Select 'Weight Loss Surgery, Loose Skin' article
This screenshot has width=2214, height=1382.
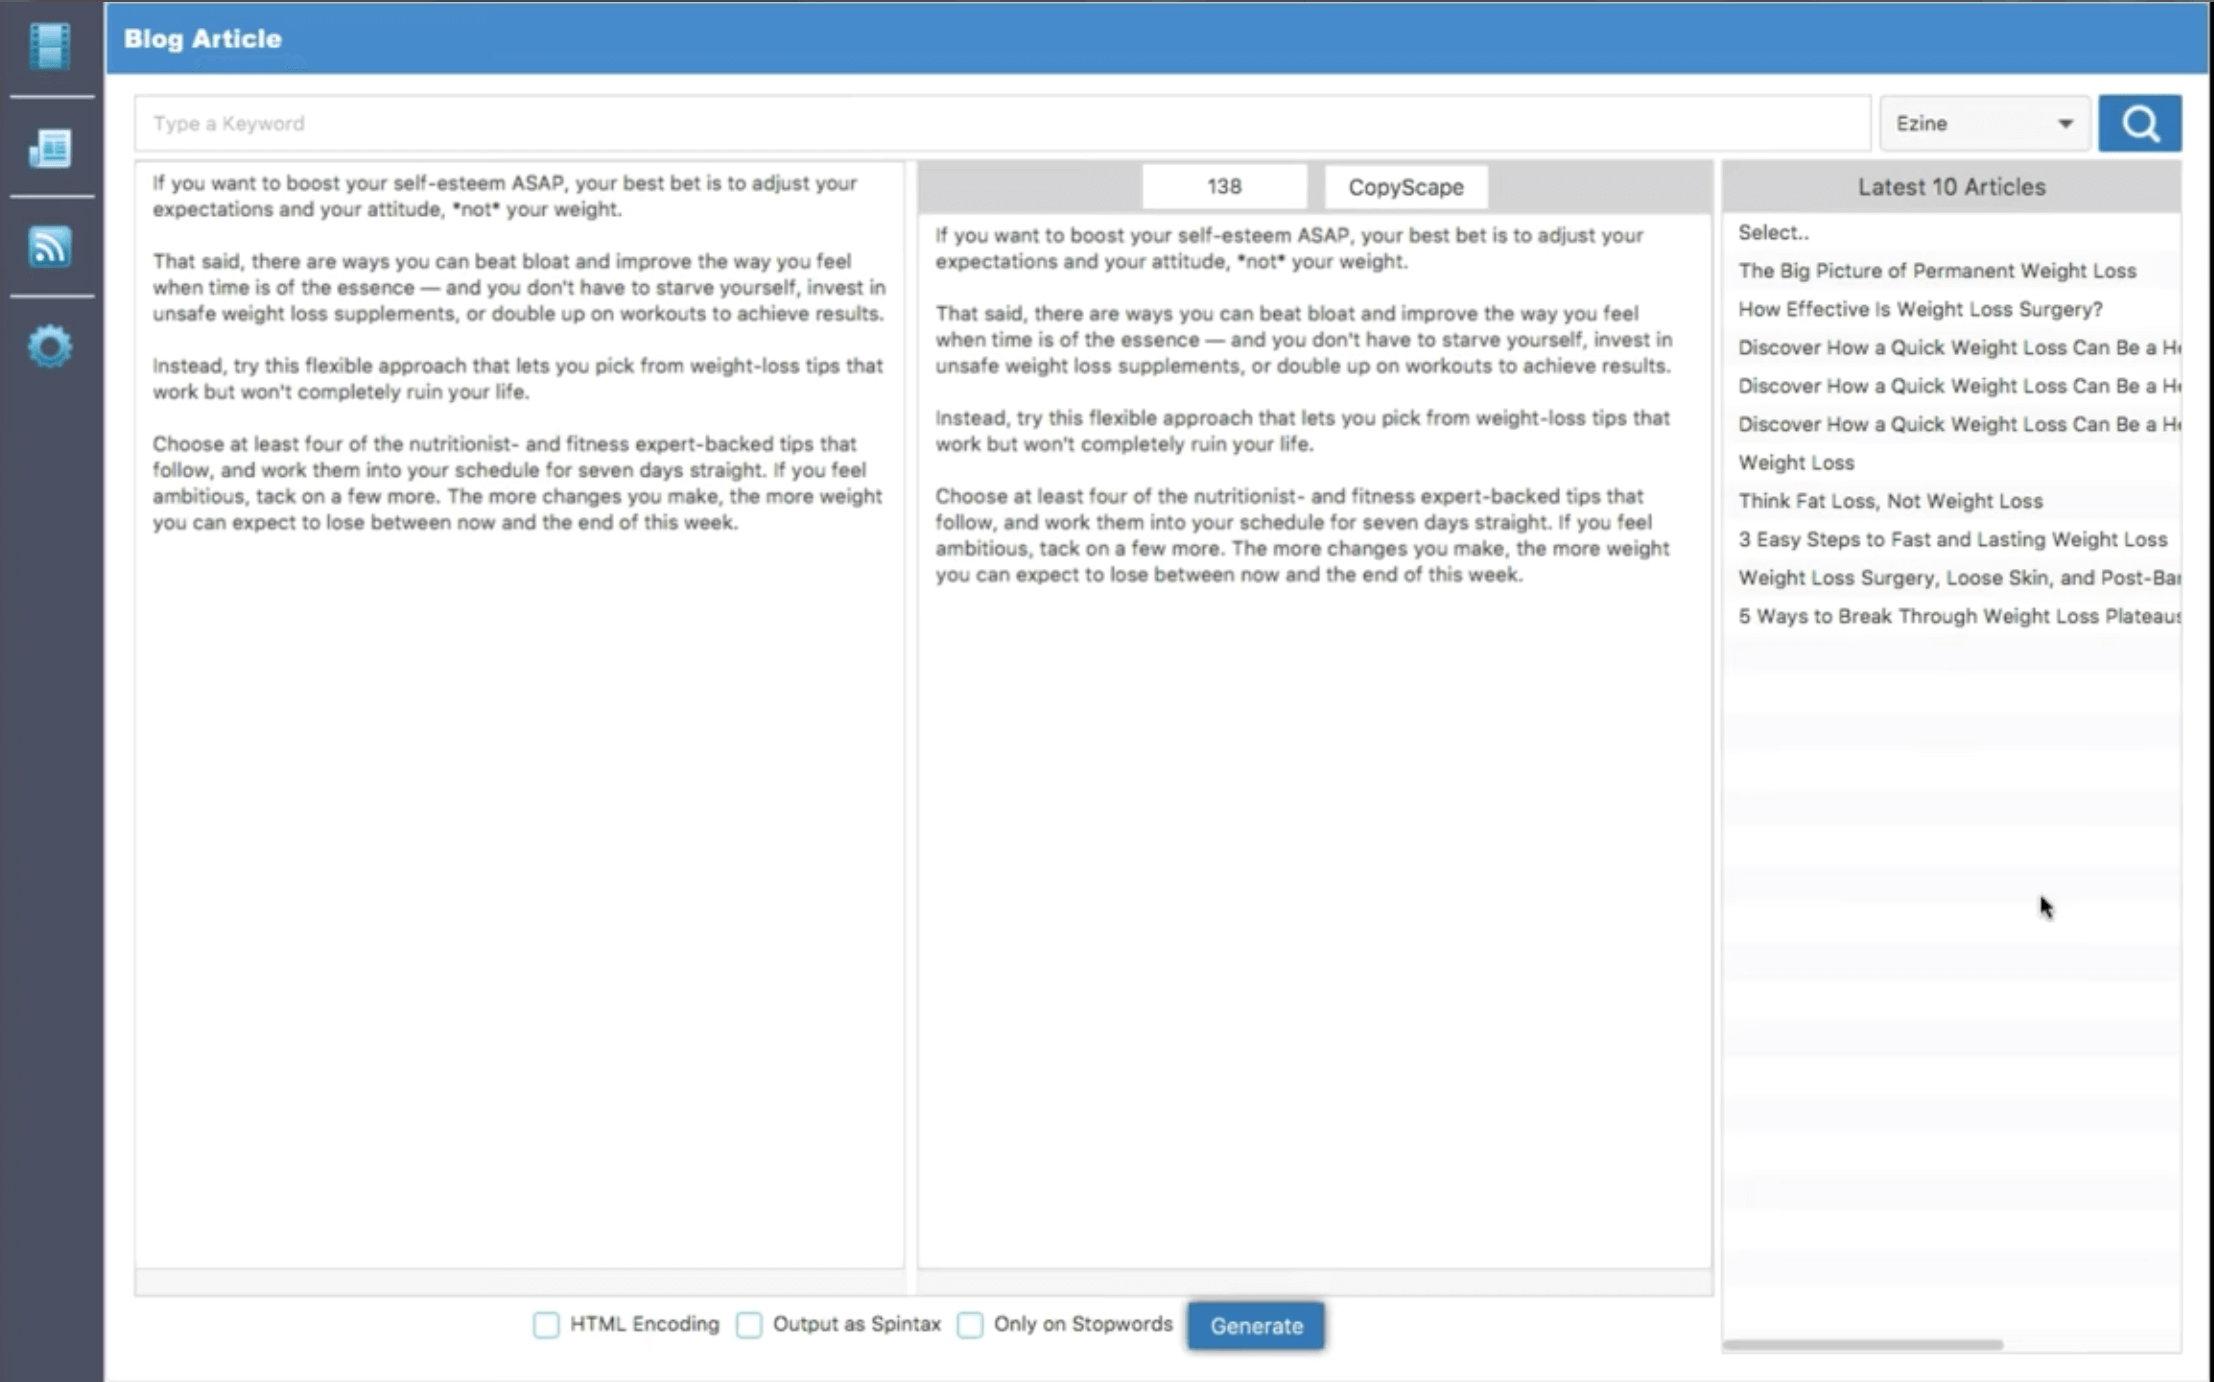click(1951, 578)
